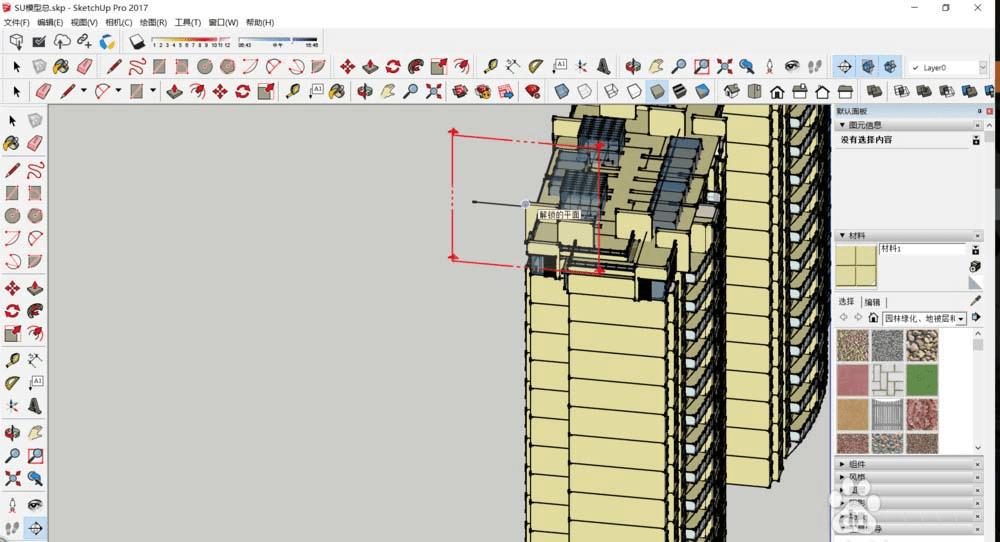Click the Zoom Extents icon
The width and height of the screenshot is (1000, 542).
point(725,67)
